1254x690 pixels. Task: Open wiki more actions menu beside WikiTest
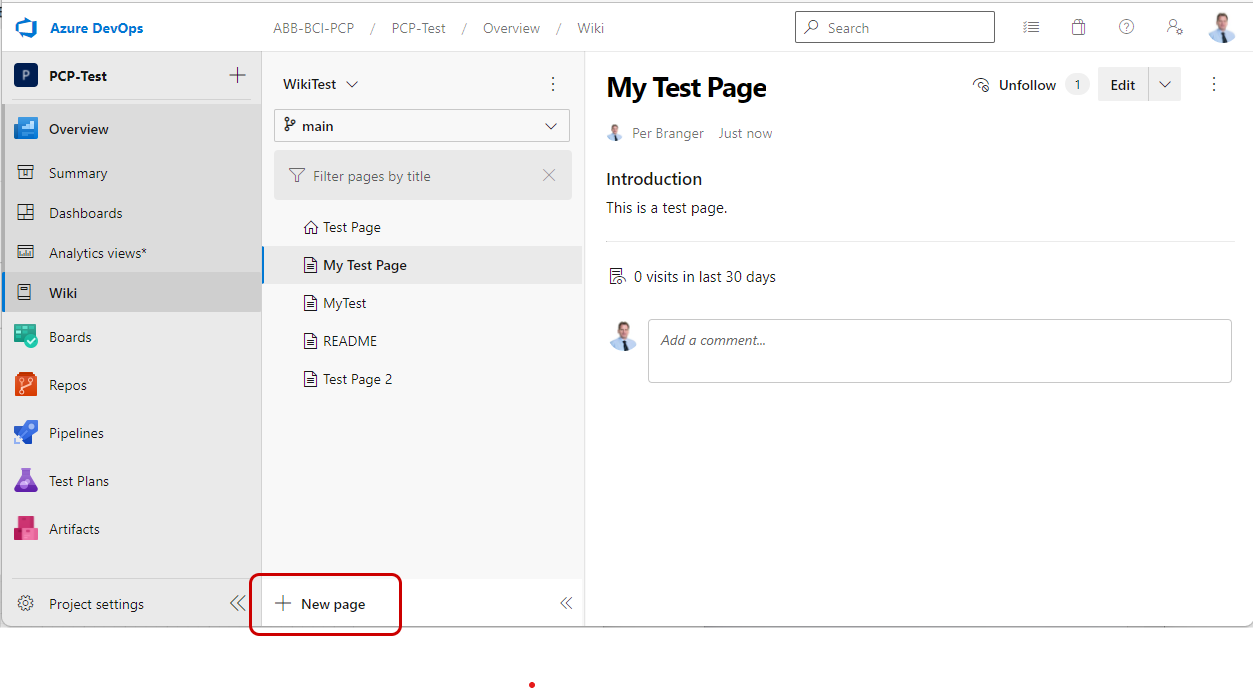[553, 84]
